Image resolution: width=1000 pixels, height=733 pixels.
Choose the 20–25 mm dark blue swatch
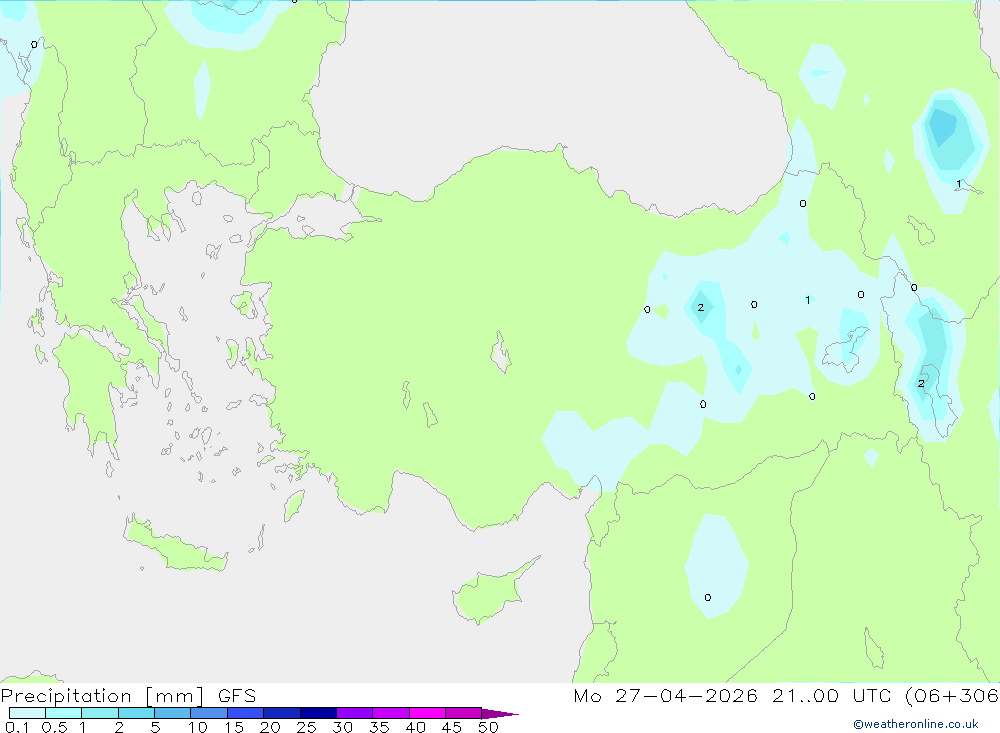pyautogui.click(x=281, y=713)
